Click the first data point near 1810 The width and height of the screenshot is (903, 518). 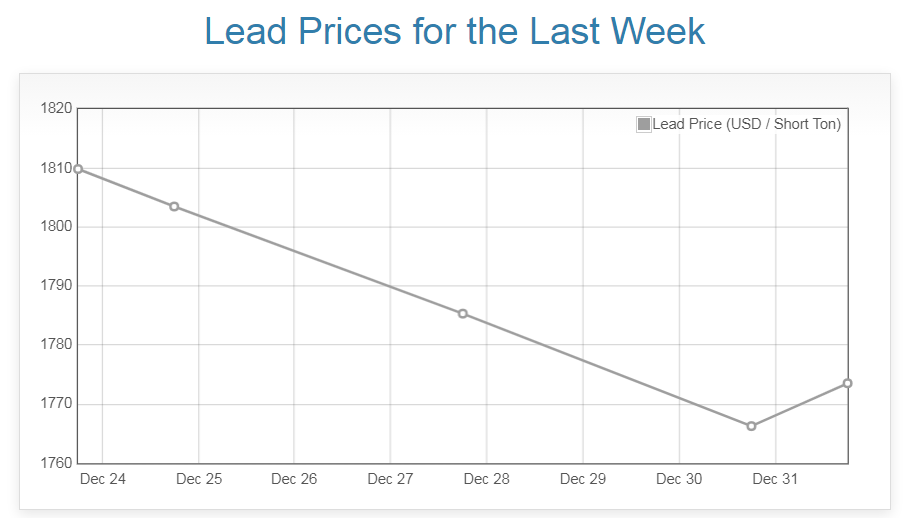pyautogui.click(x=78, y=169)
